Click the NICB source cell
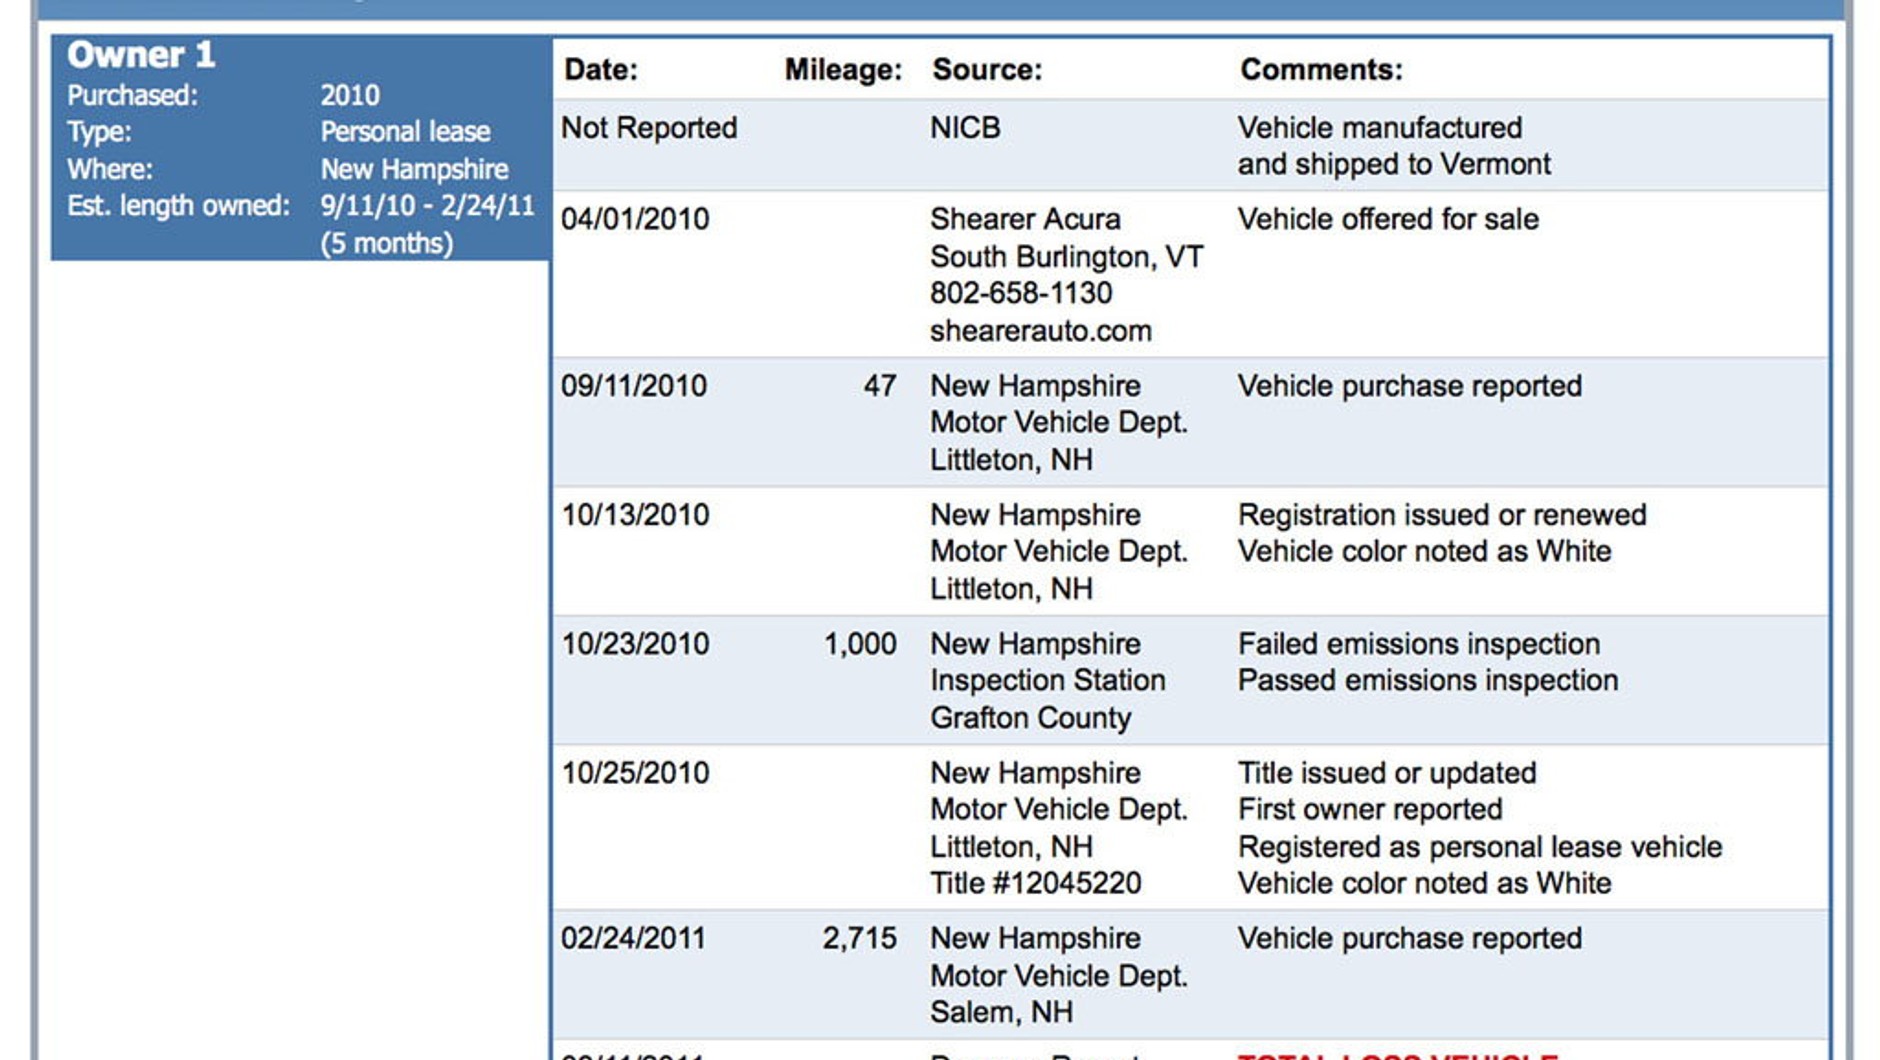The height and width of the screenshot is (1060, 1880). [965, 128]
